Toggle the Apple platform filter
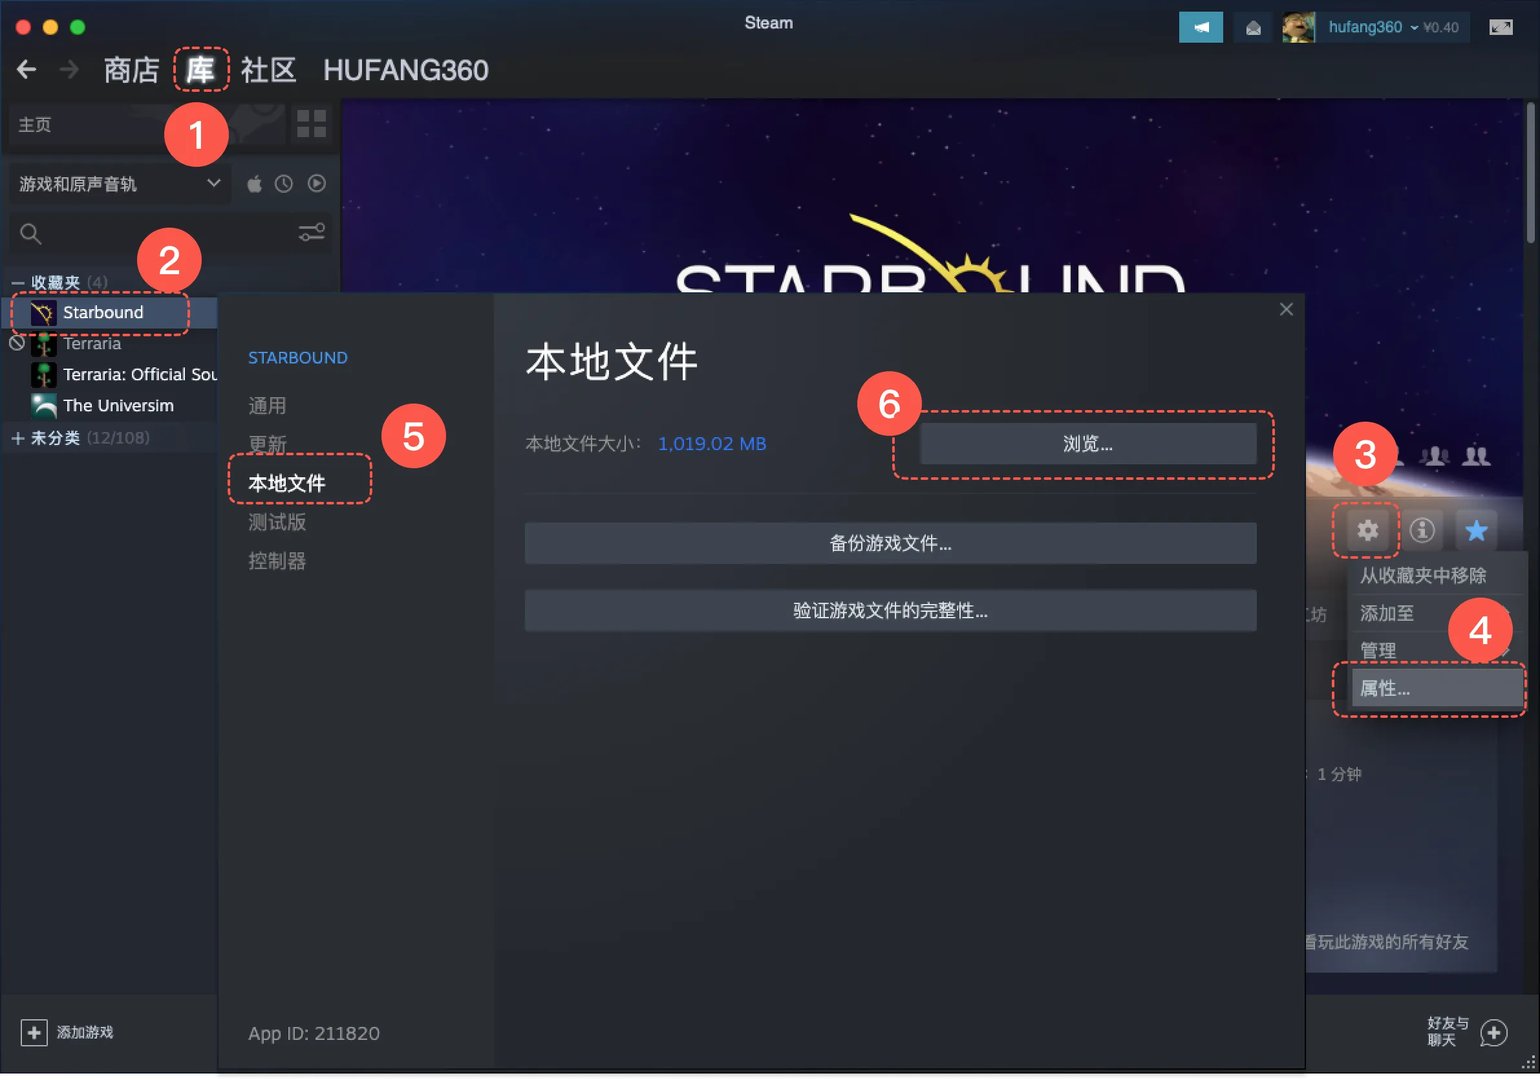 pos(254,183)
